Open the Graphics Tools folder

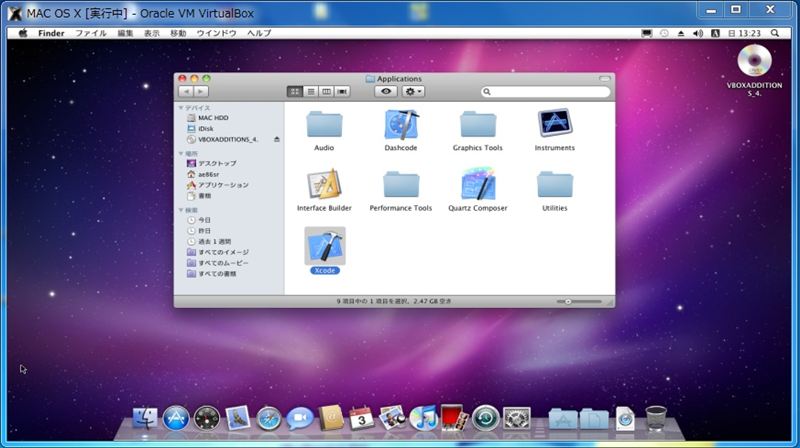[478, 124]
